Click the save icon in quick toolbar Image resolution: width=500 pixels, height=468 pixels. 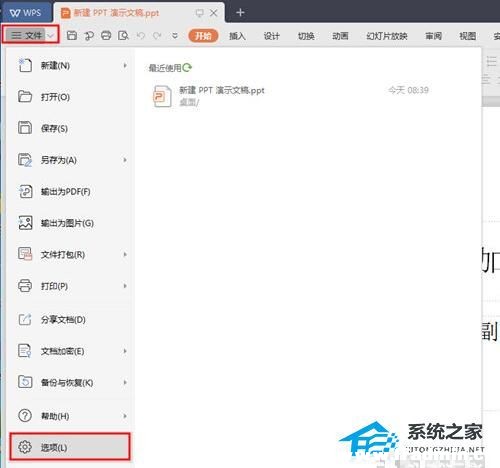pyautogui.click(x=72, y=35)
